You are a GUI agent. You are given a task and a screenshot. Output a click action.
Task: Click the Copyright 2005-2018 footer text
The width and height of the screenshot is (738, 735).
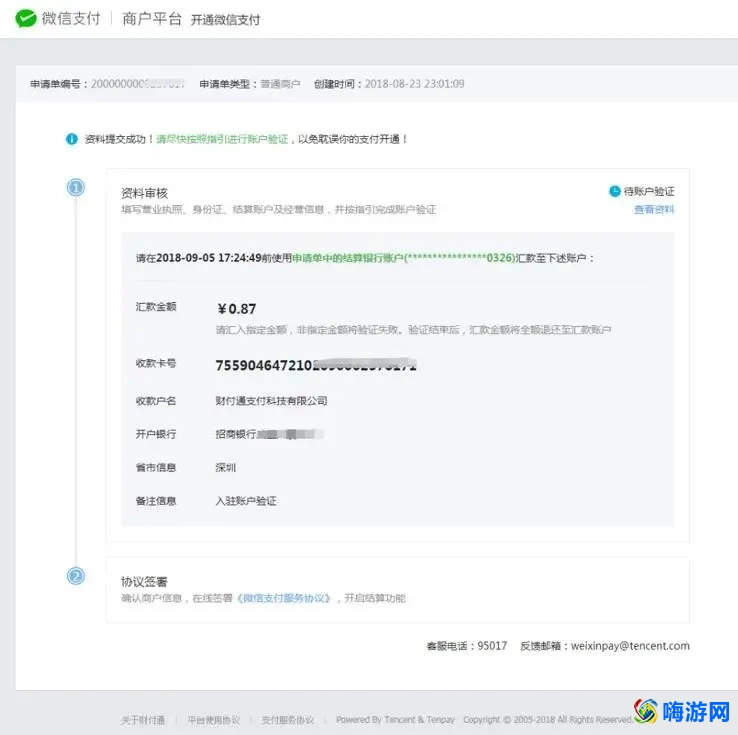(548, 720)
